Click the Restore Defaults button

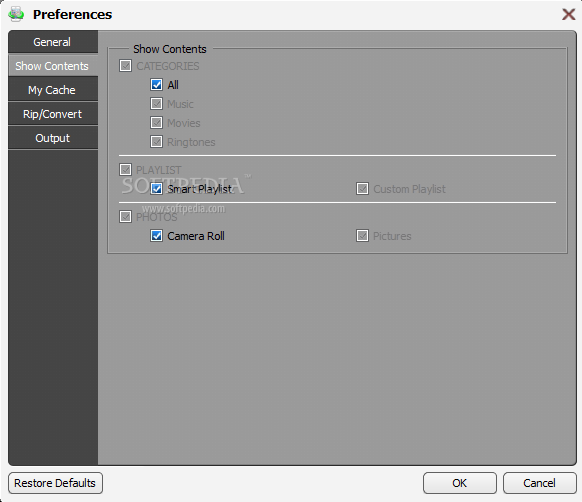(x=55, y=483)
